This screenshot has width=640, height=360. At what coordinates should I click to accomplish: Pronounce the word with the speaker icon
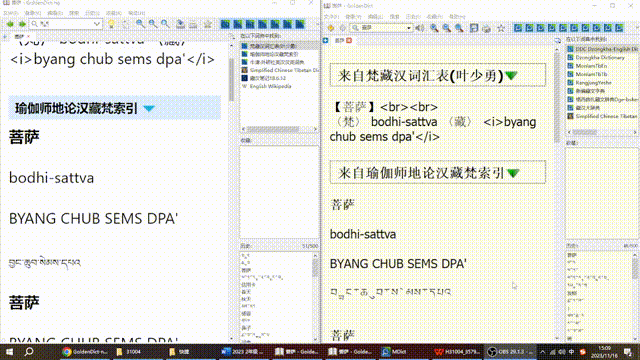[x=419, y=28]
